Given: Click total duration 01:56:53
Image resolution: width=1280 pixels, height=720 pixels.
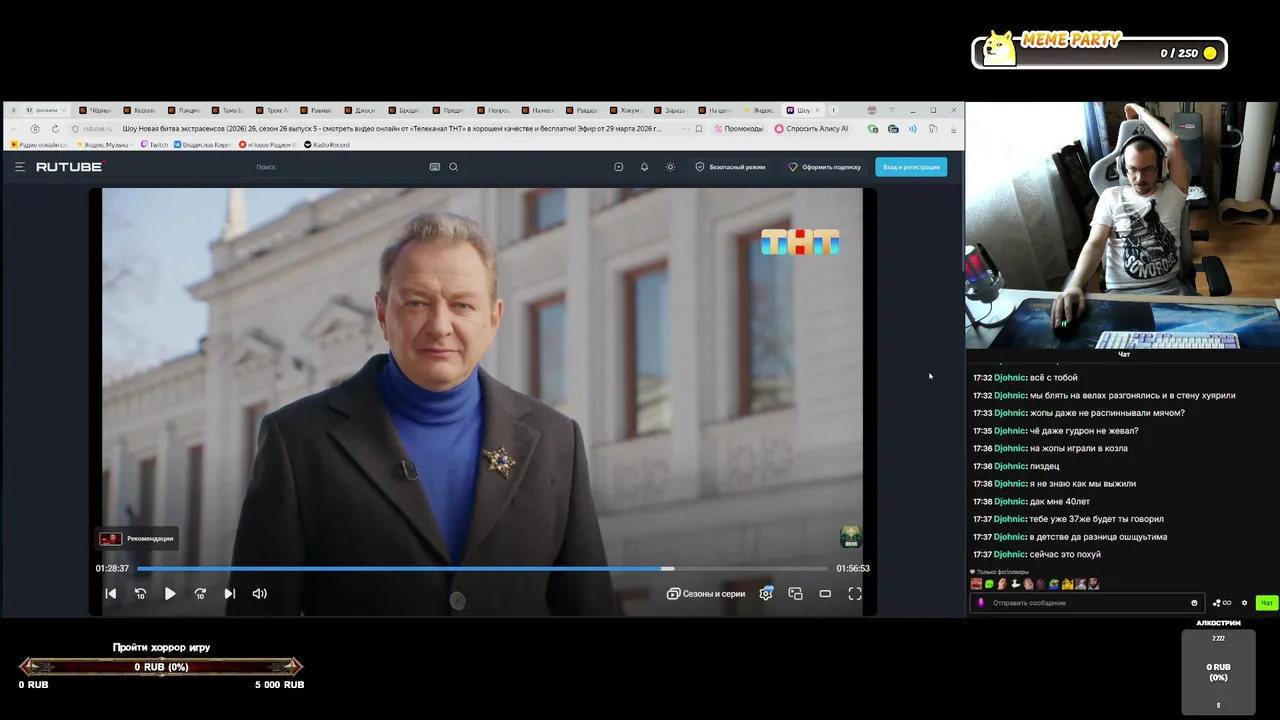Looking at the screenshot, I should click(x=853, y=568).
